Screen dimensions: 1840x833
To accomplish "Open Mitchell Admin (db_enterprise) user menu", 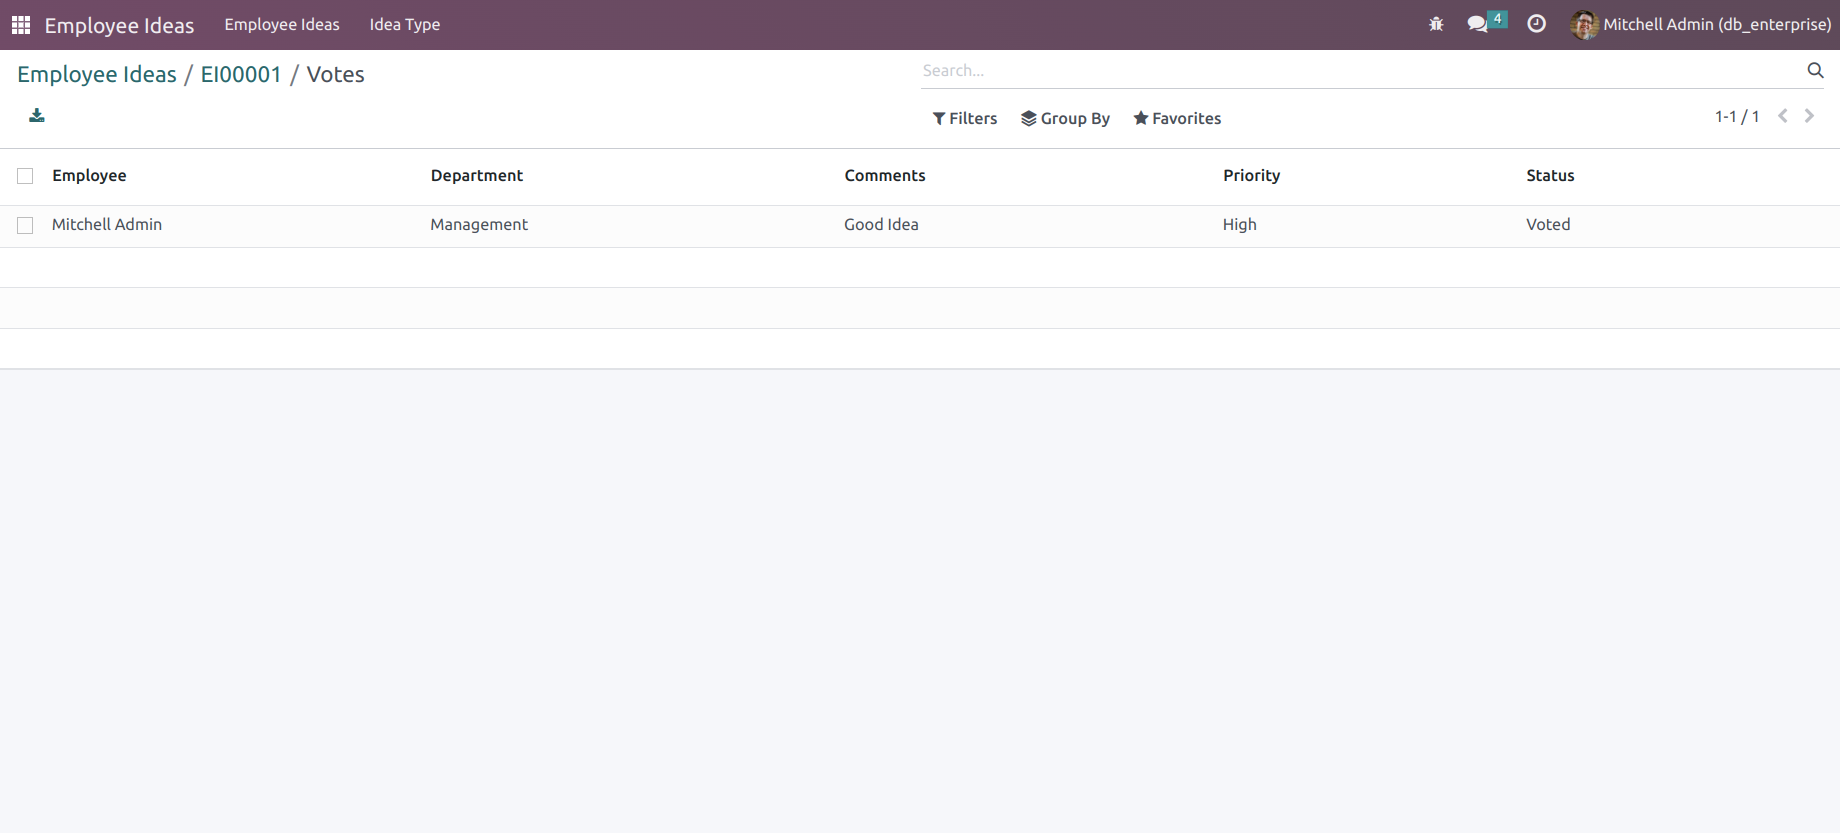I will tap(1701, 25).
